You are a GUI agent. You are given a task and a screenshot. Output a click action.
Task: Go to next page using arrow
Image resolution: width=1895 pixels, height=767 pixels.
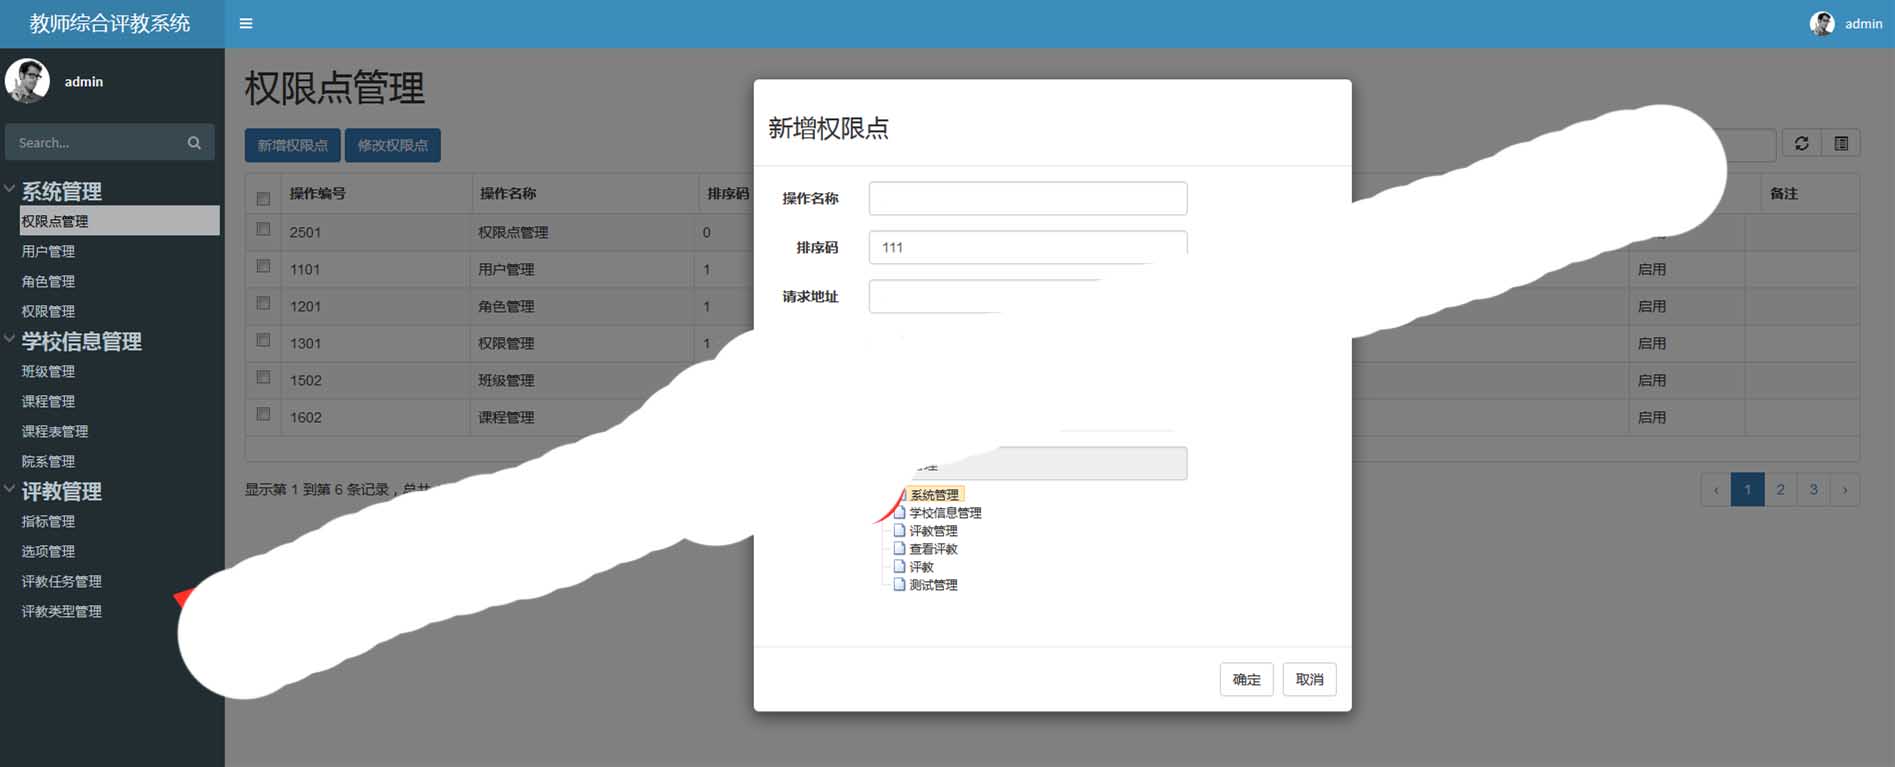tap(1845, 489)
